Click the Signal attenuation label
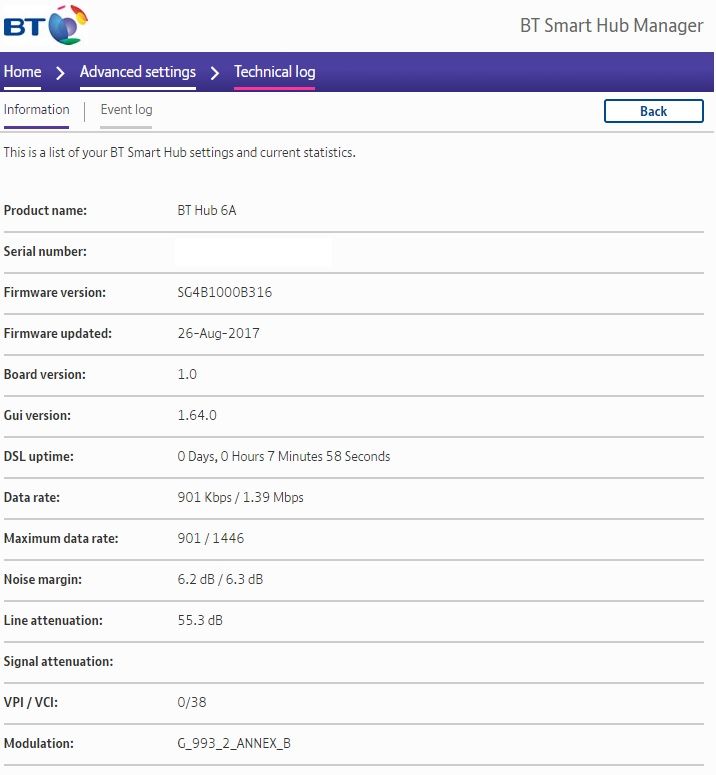The height and width of the screenshot is (775, 716). coord(58,662)
